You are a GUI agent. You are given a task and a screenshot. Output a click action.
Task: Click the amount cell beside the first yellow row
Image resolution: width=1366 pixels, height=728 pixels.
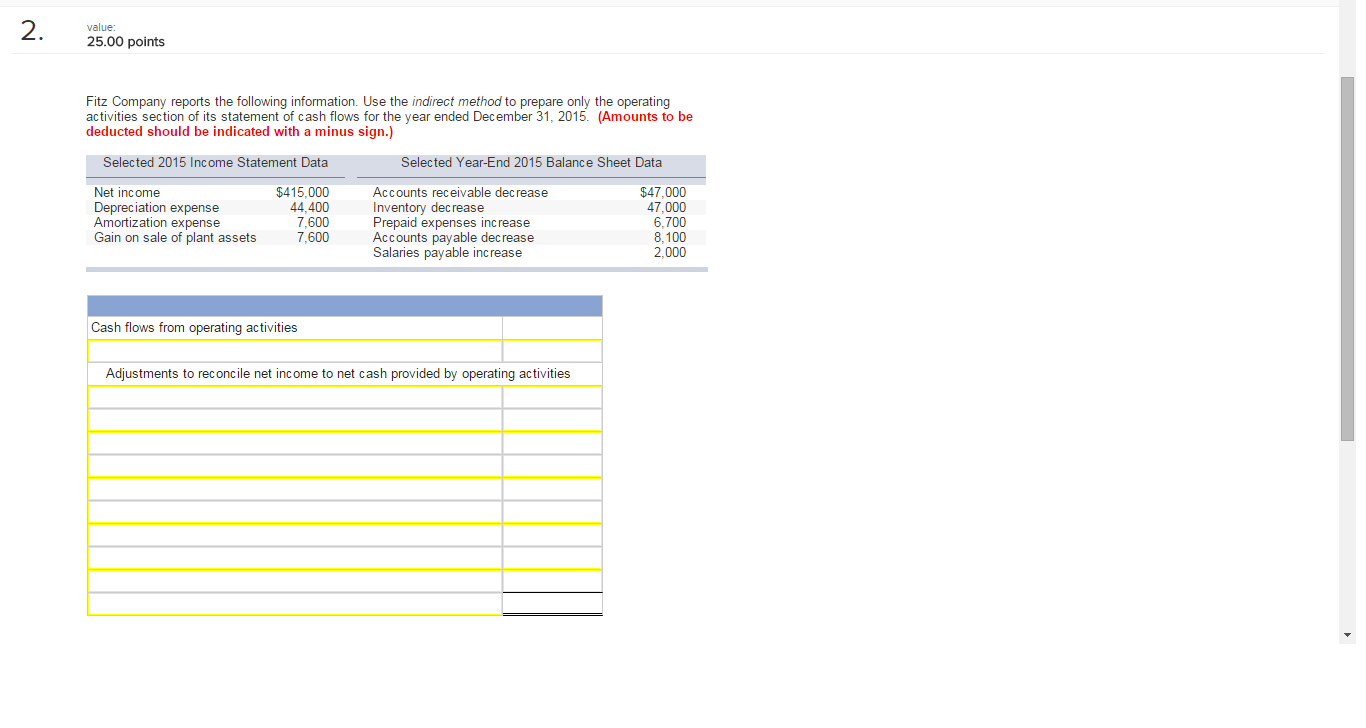552,350
